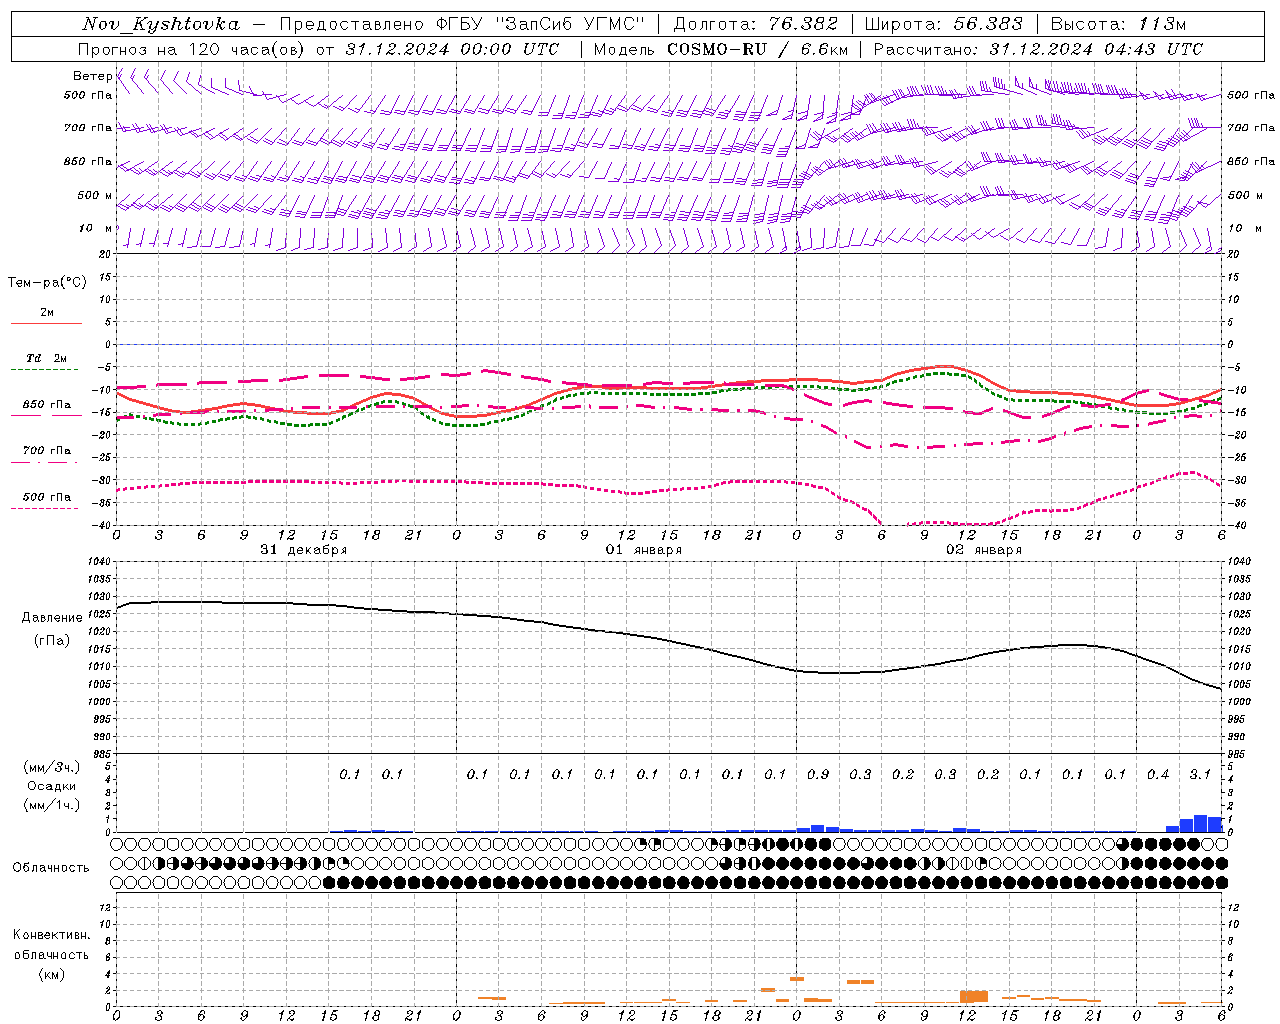This screenshot has height=1024, width=1280.
Task: Click the Td 2м legend label
Action: (x=46, y=358)
